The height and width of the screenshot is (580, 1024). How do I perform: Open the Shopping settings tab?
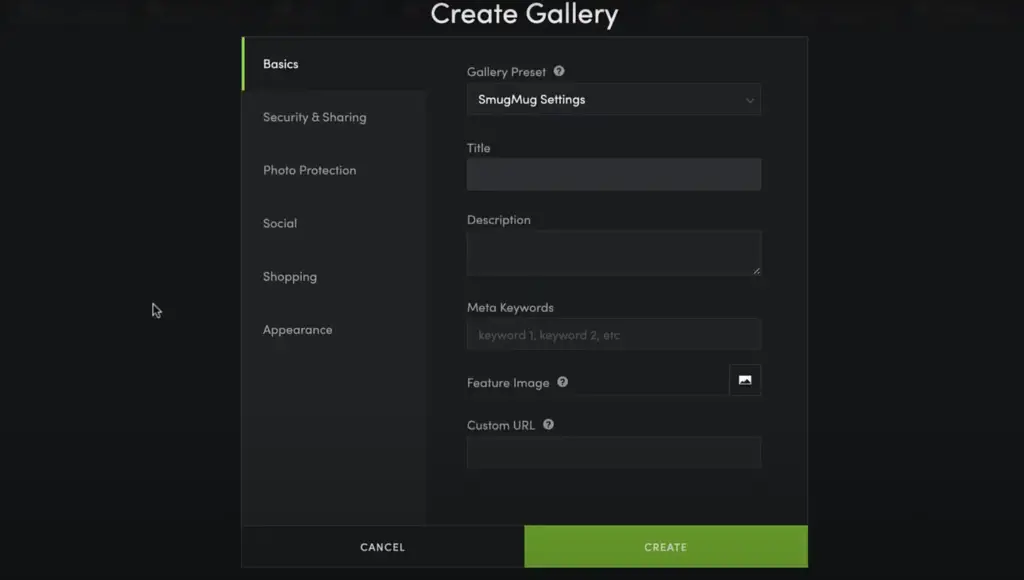pos(290,277)
